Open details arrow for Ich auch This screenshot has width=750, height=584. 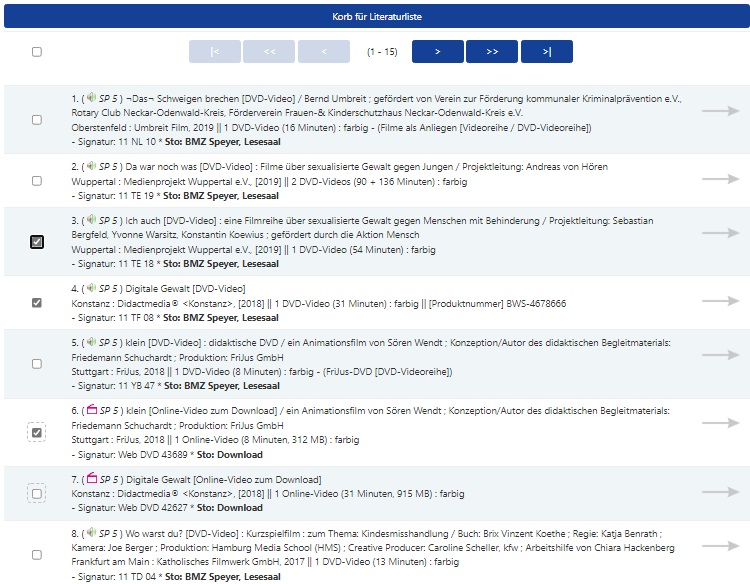pyautogui.click(x=721, y=233)
